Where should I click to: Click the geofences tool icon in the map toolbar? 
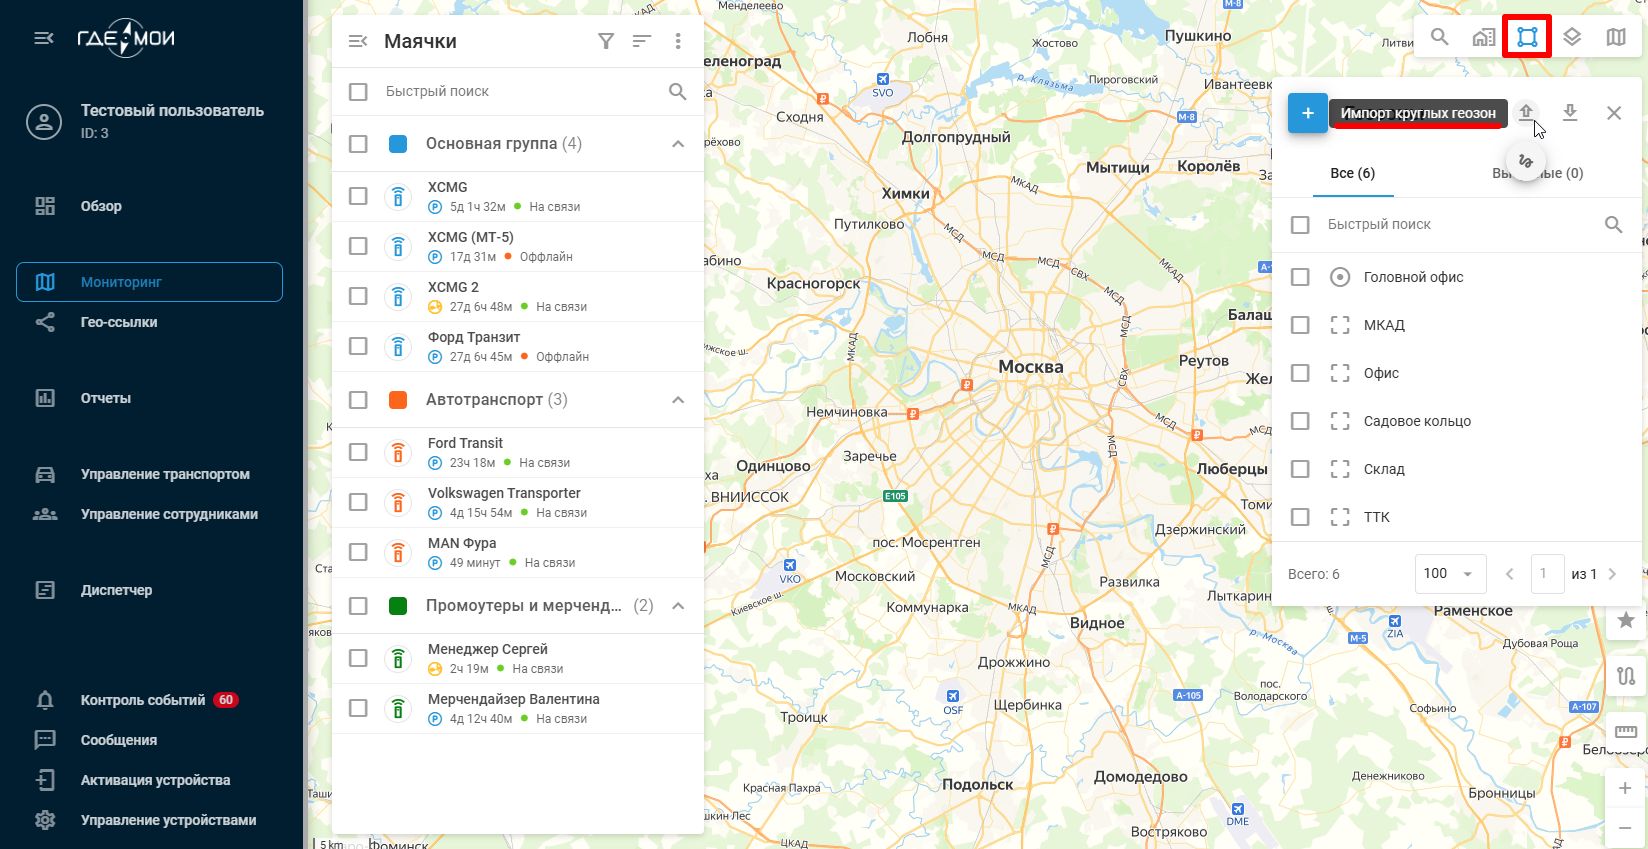[x=1527, y=37]
